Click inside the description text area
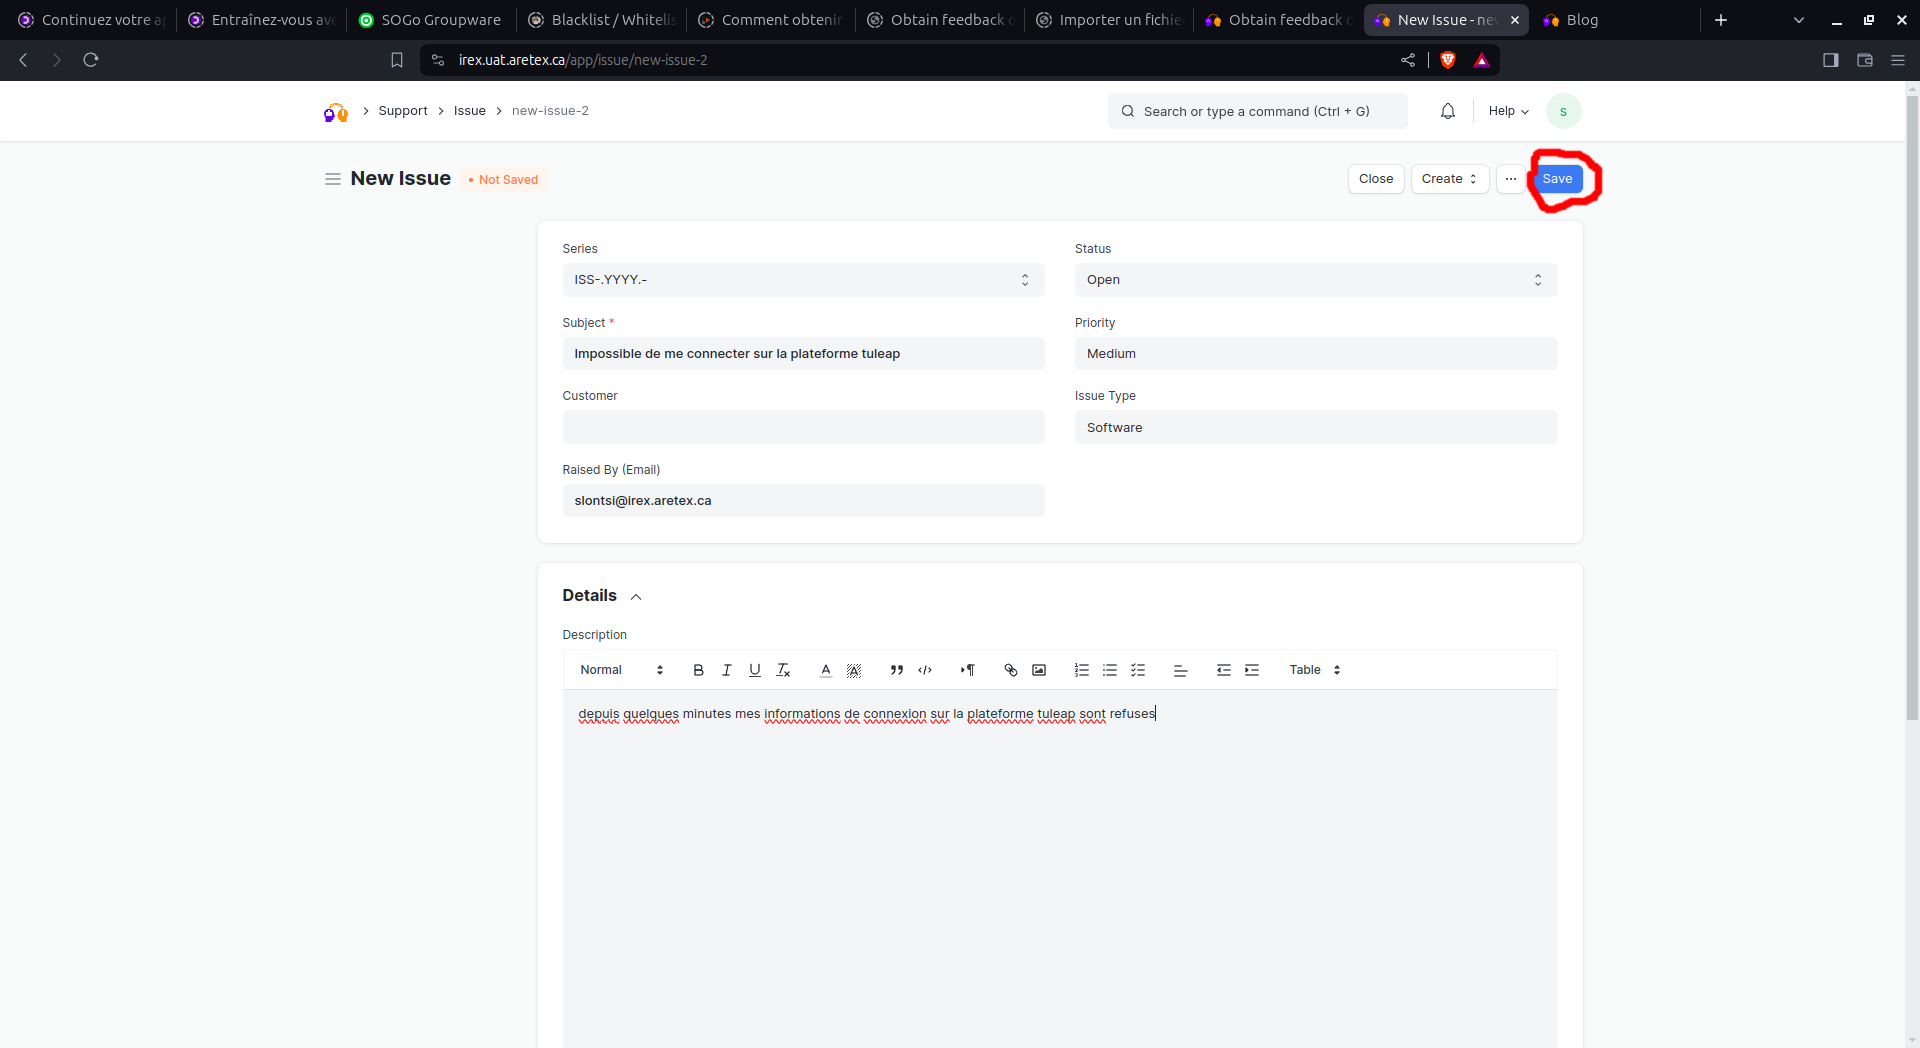 click(x=1060, y=868)
